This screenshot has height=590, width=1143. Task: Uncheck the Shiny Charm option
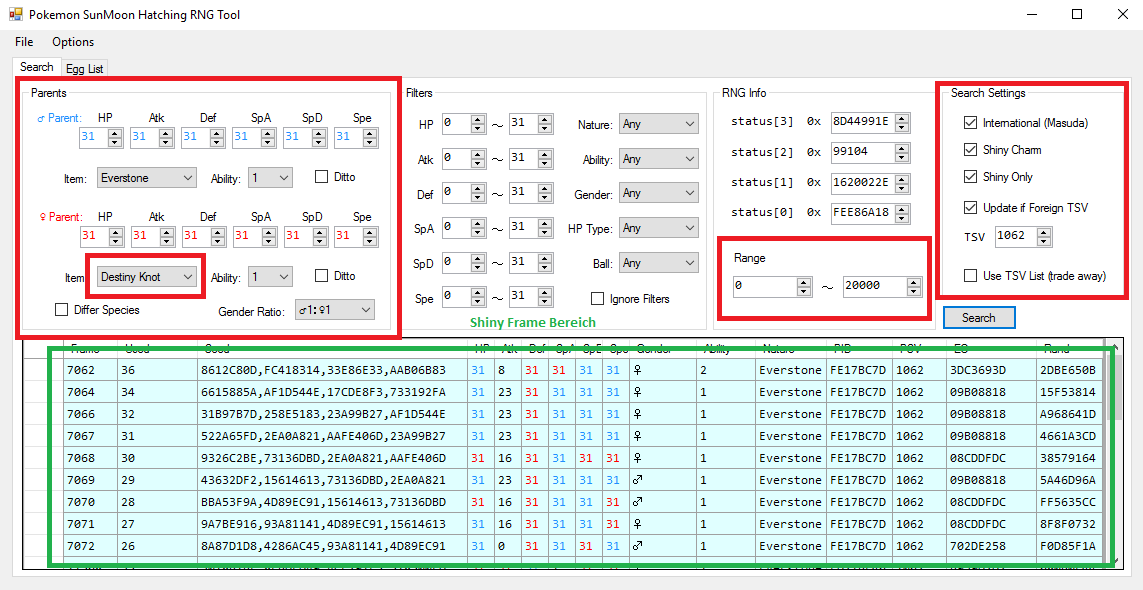point(970,150)
